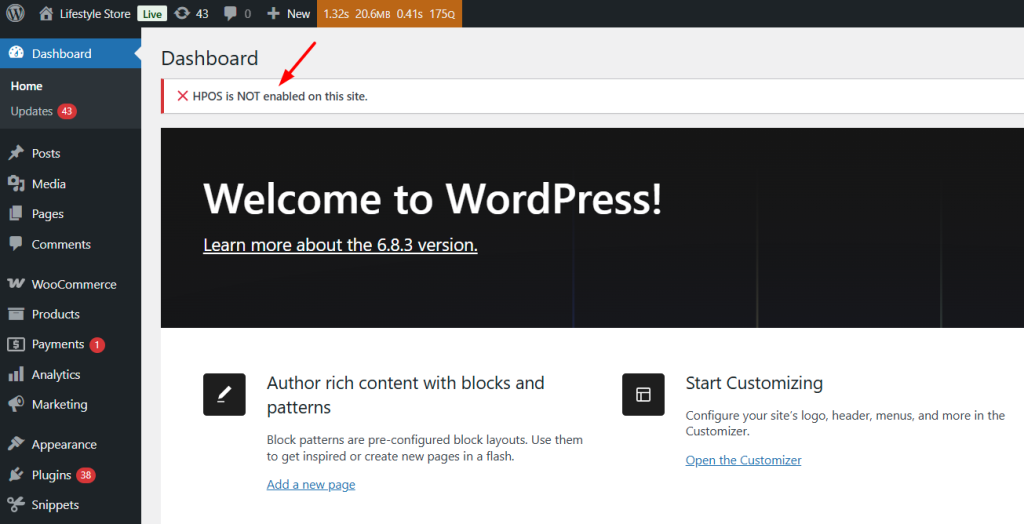Open the comments bubble icon in admin bar

[230, 14]
